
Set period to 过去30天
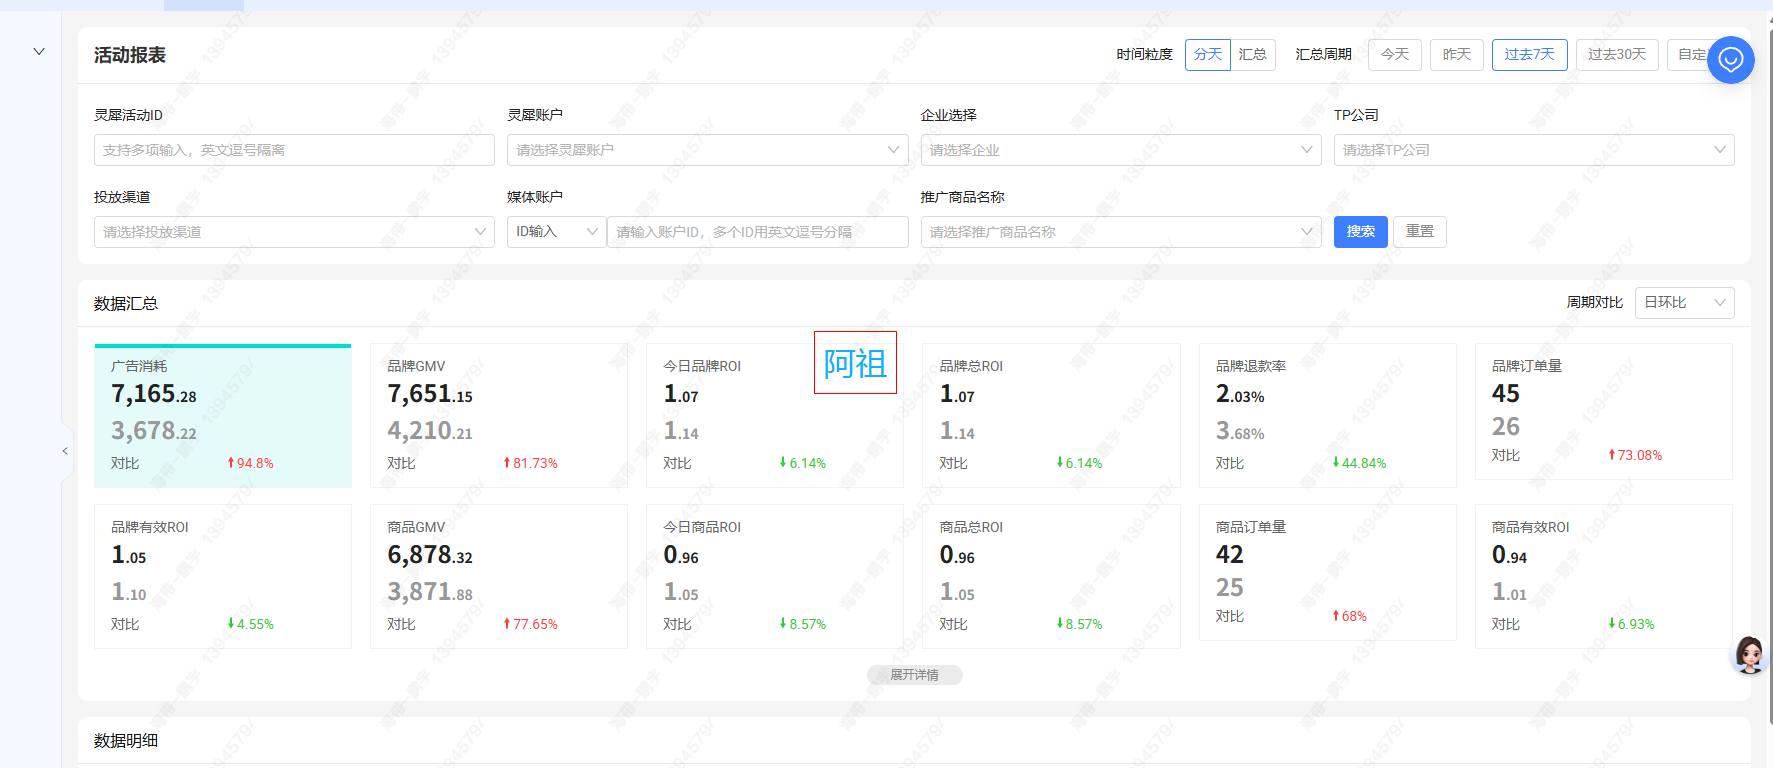point(1616,55)
